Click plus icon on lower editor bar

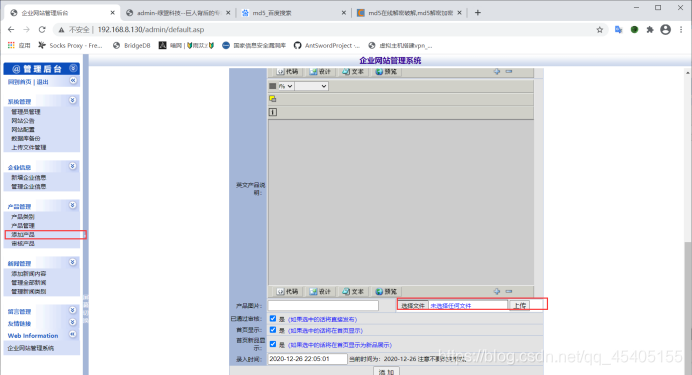497,291
